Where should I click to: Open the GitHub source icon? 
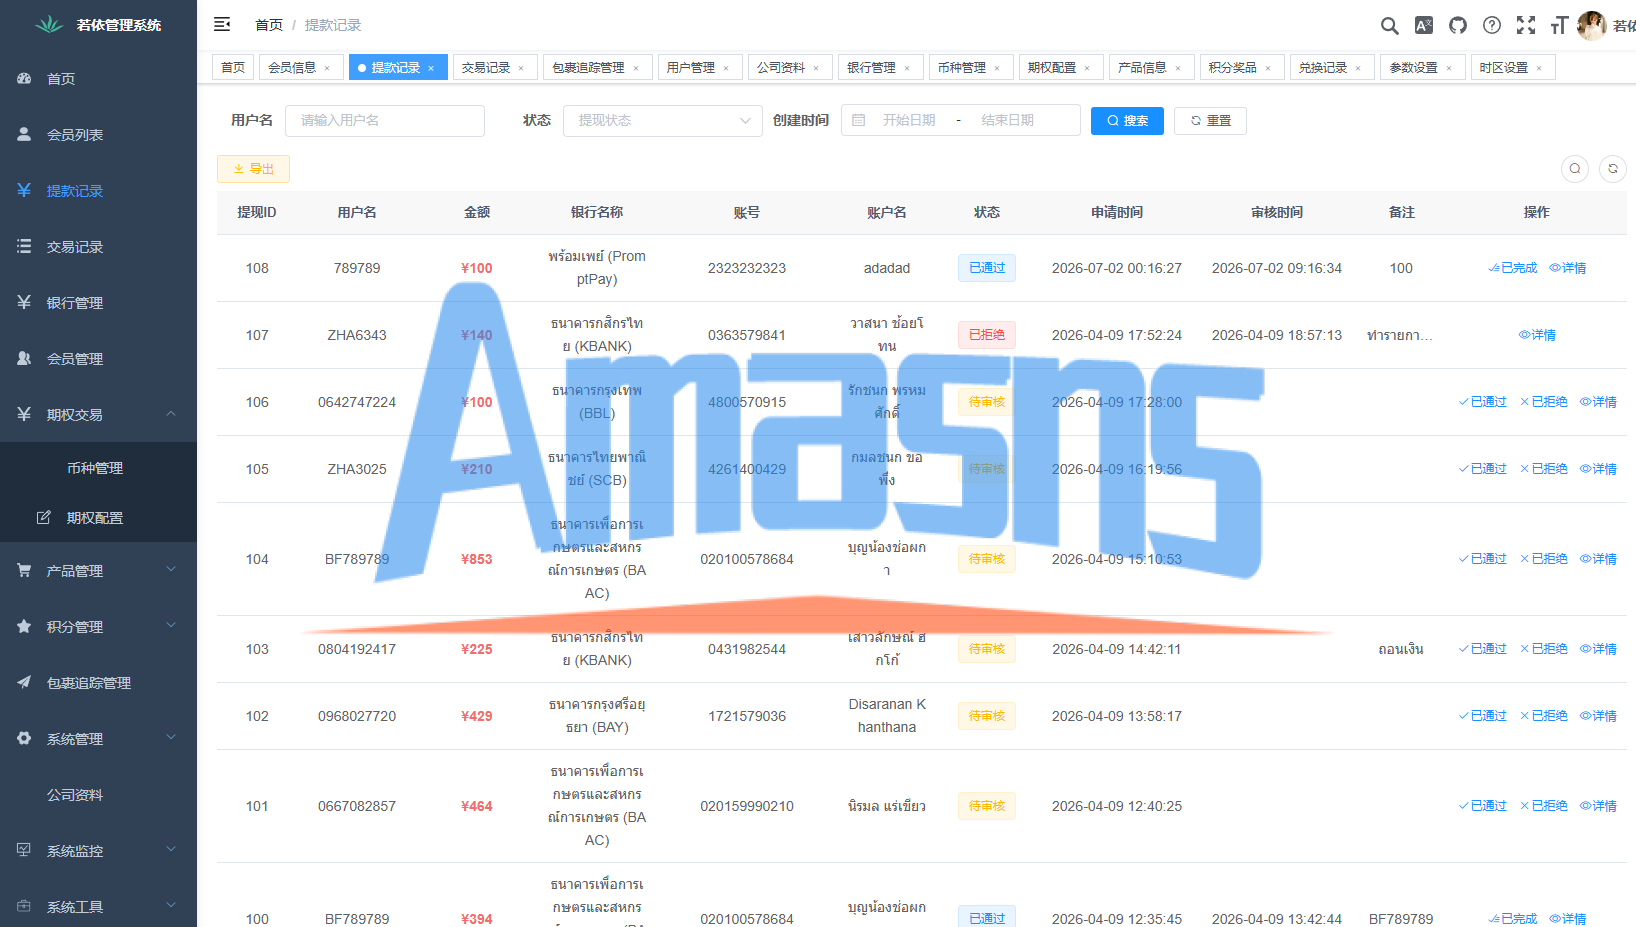1458,25
